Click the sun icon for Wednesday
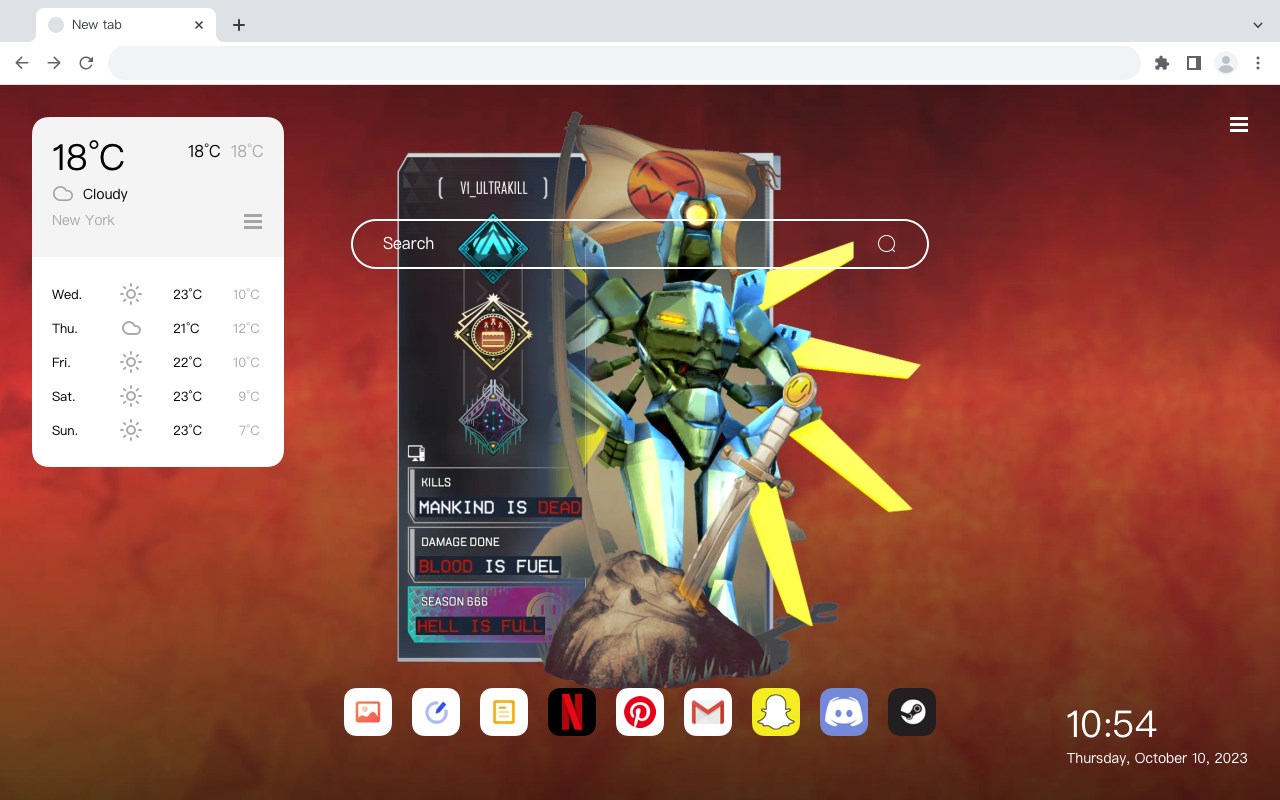The height and width of the screenshot is (800, 1280). click(131, 294)
